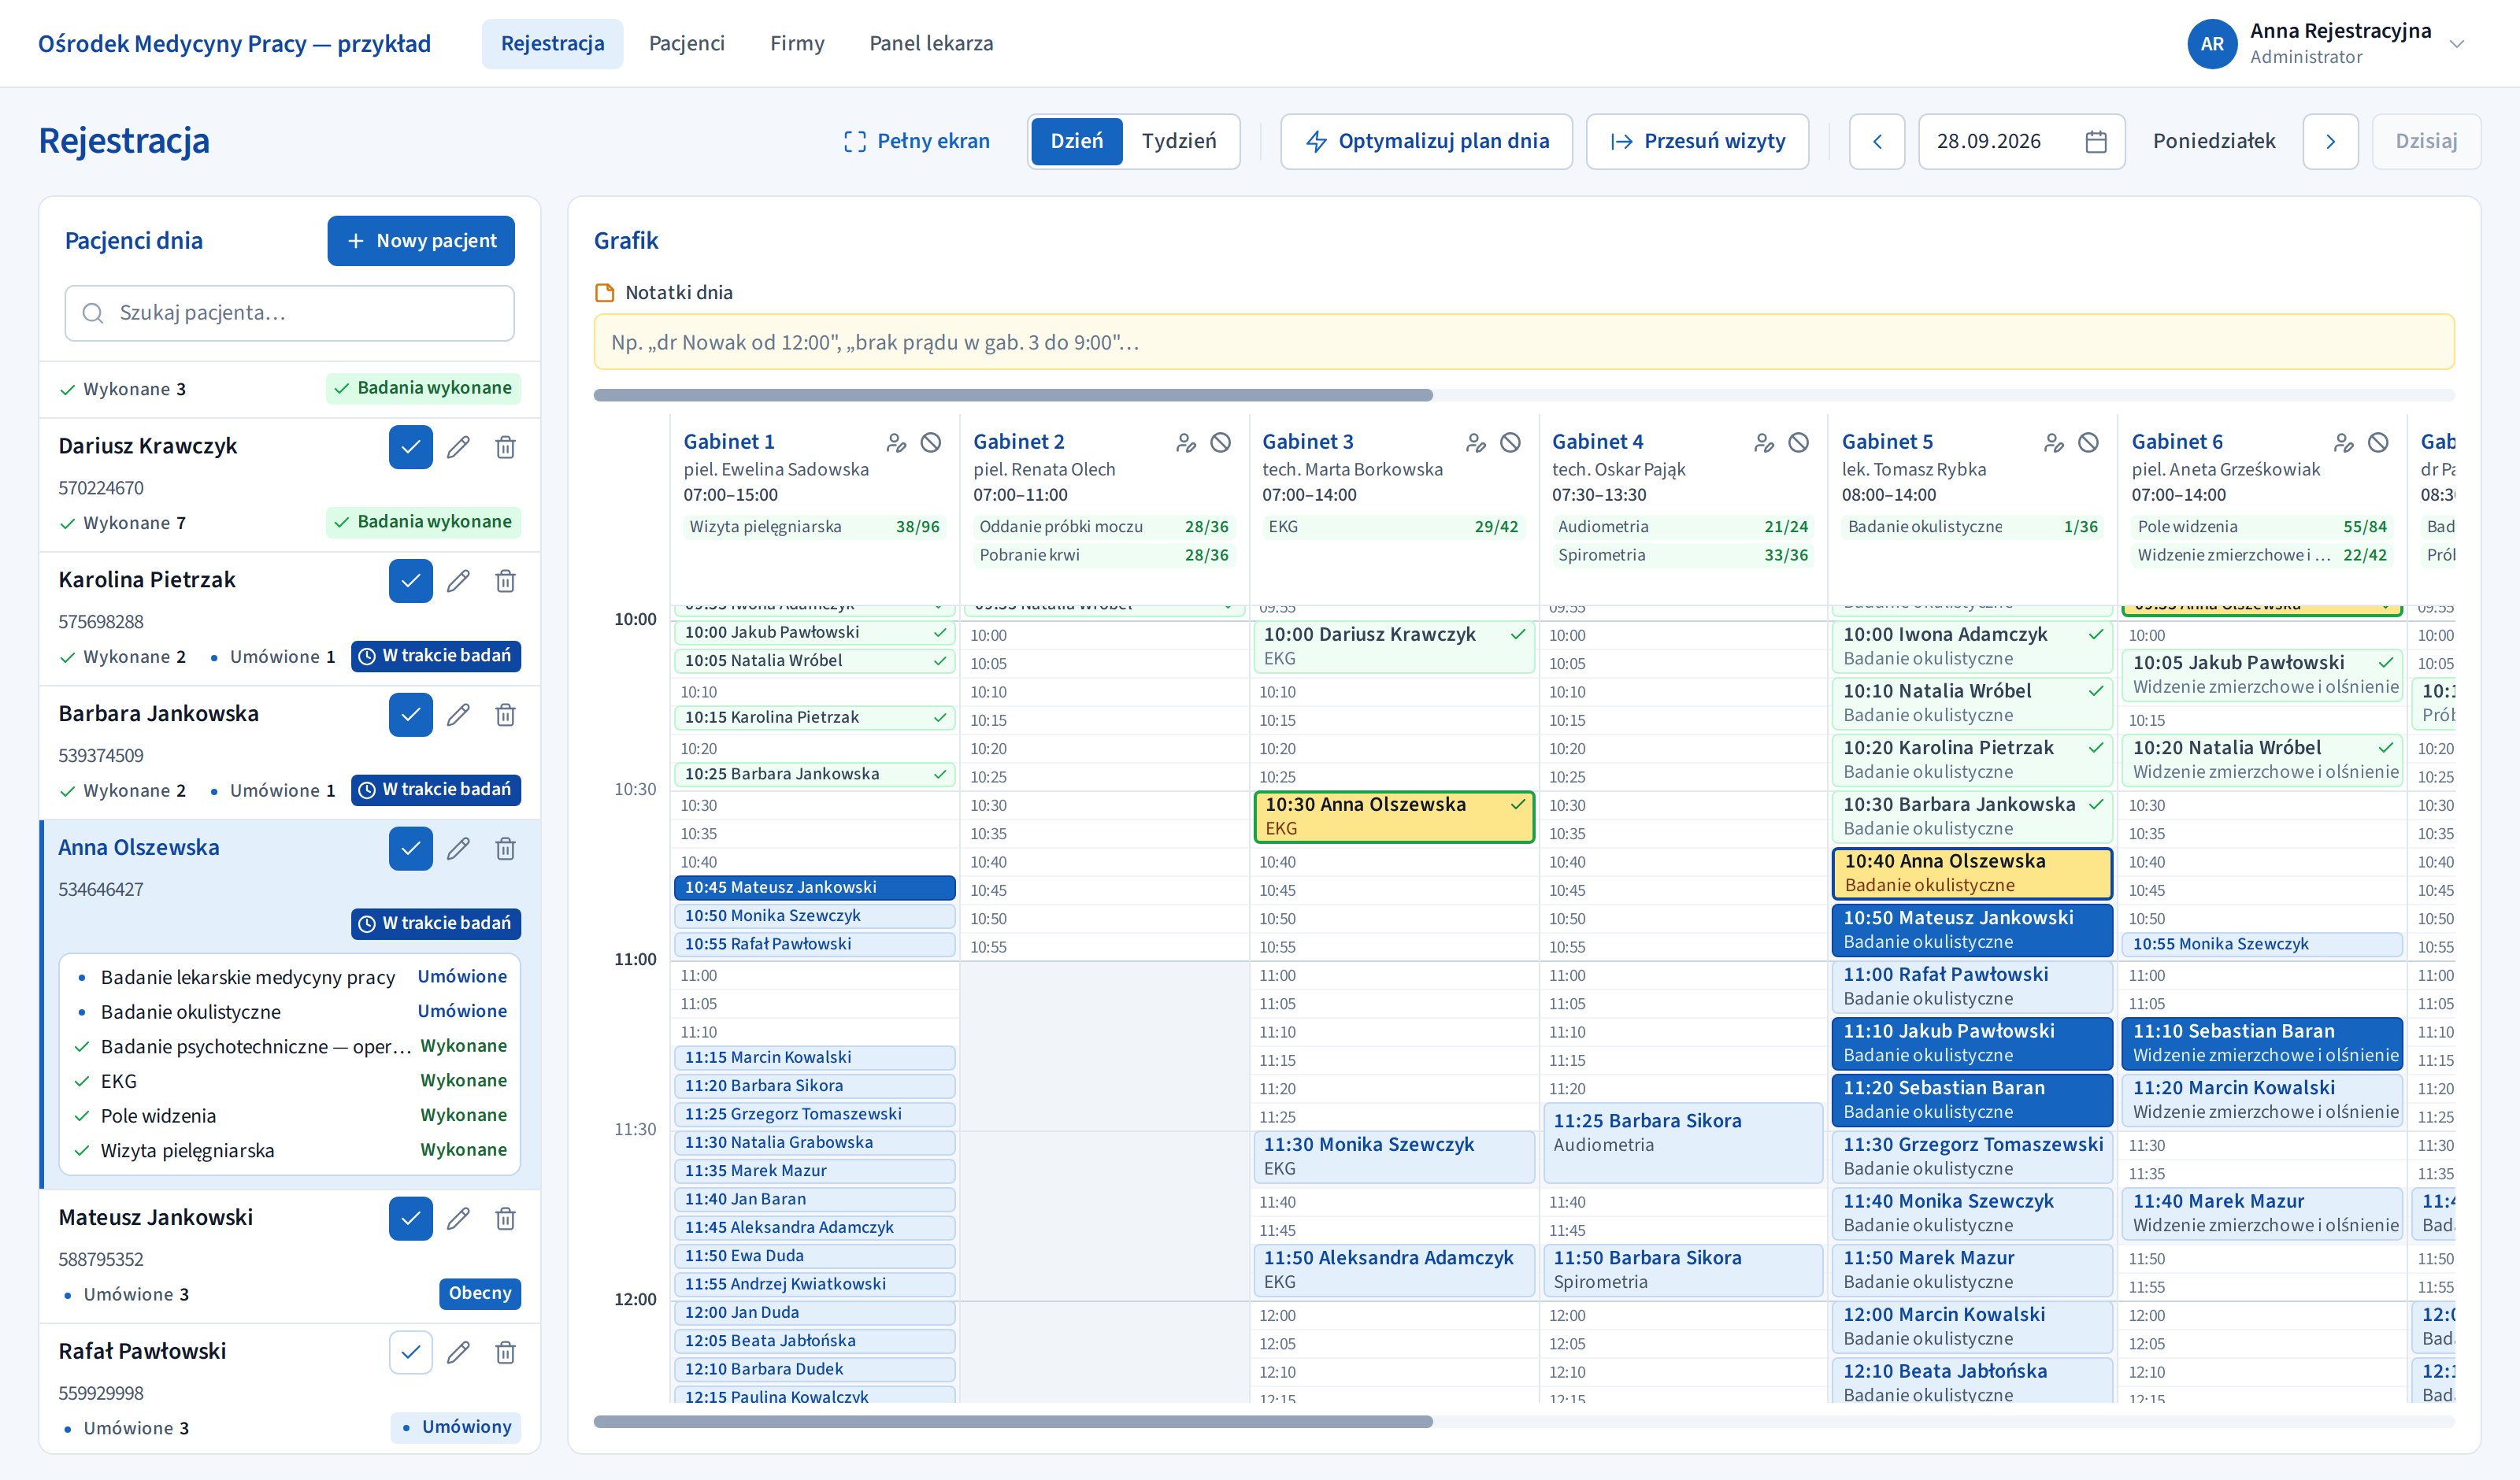This screenshot has height=1480, width=2520.
Task: Switch to Tydzień view
Action: (1179, 141)
